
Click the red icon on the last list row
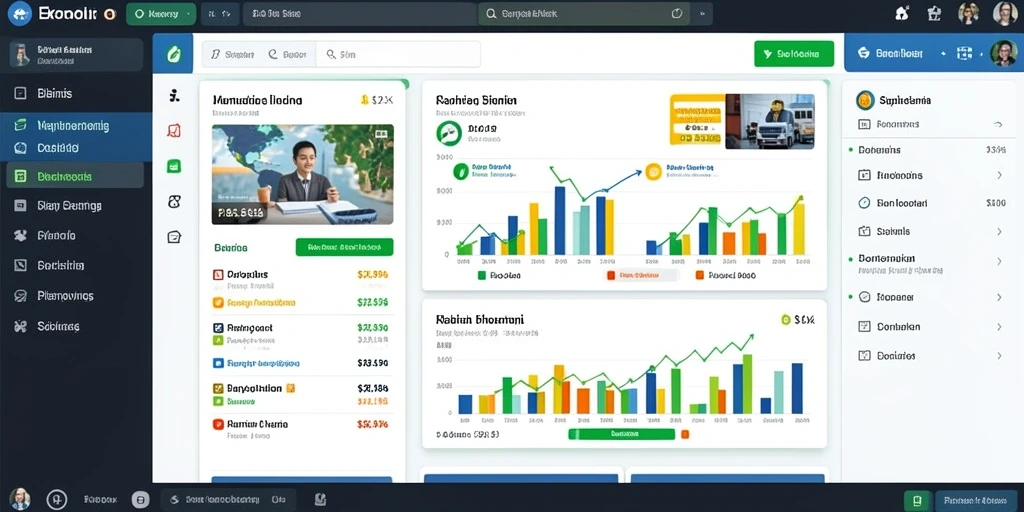coord(219,424)
